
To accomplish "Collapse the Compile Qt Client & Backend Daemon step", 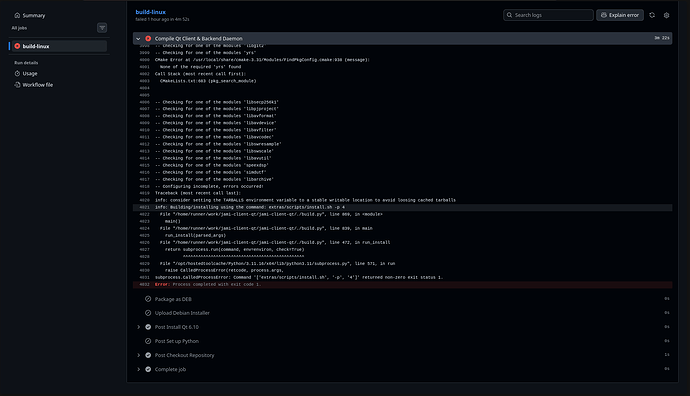I will [139, 39].
